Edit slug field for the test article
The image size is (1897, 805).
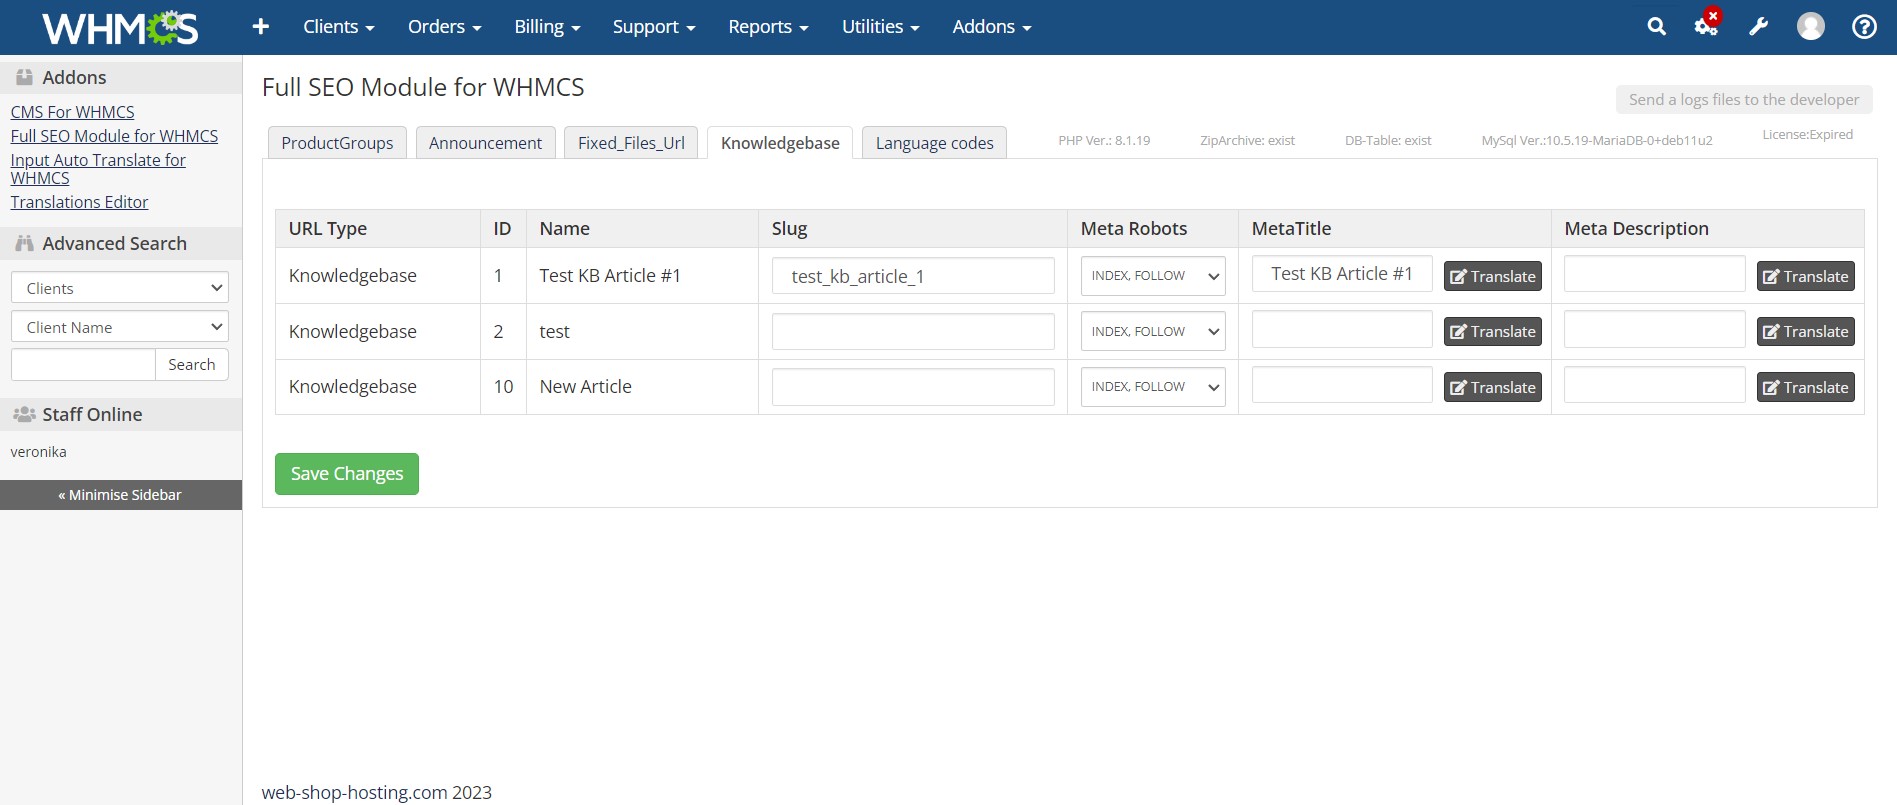[913, 332]
